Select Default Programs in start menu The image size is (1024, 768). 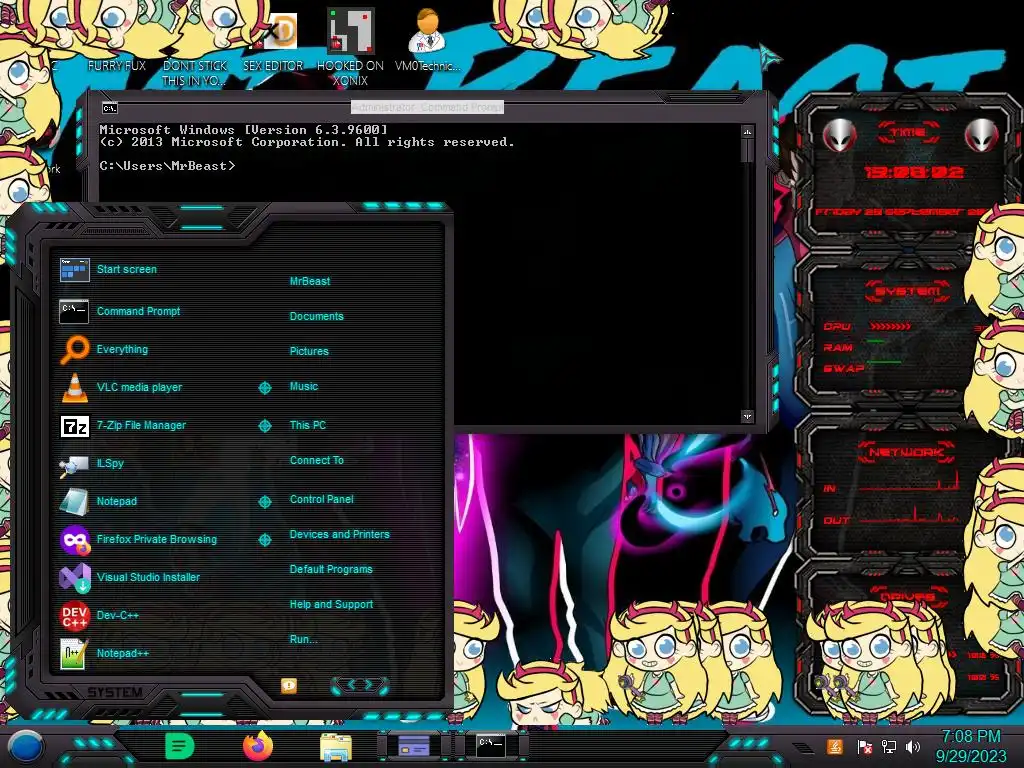tap(331, 569)
